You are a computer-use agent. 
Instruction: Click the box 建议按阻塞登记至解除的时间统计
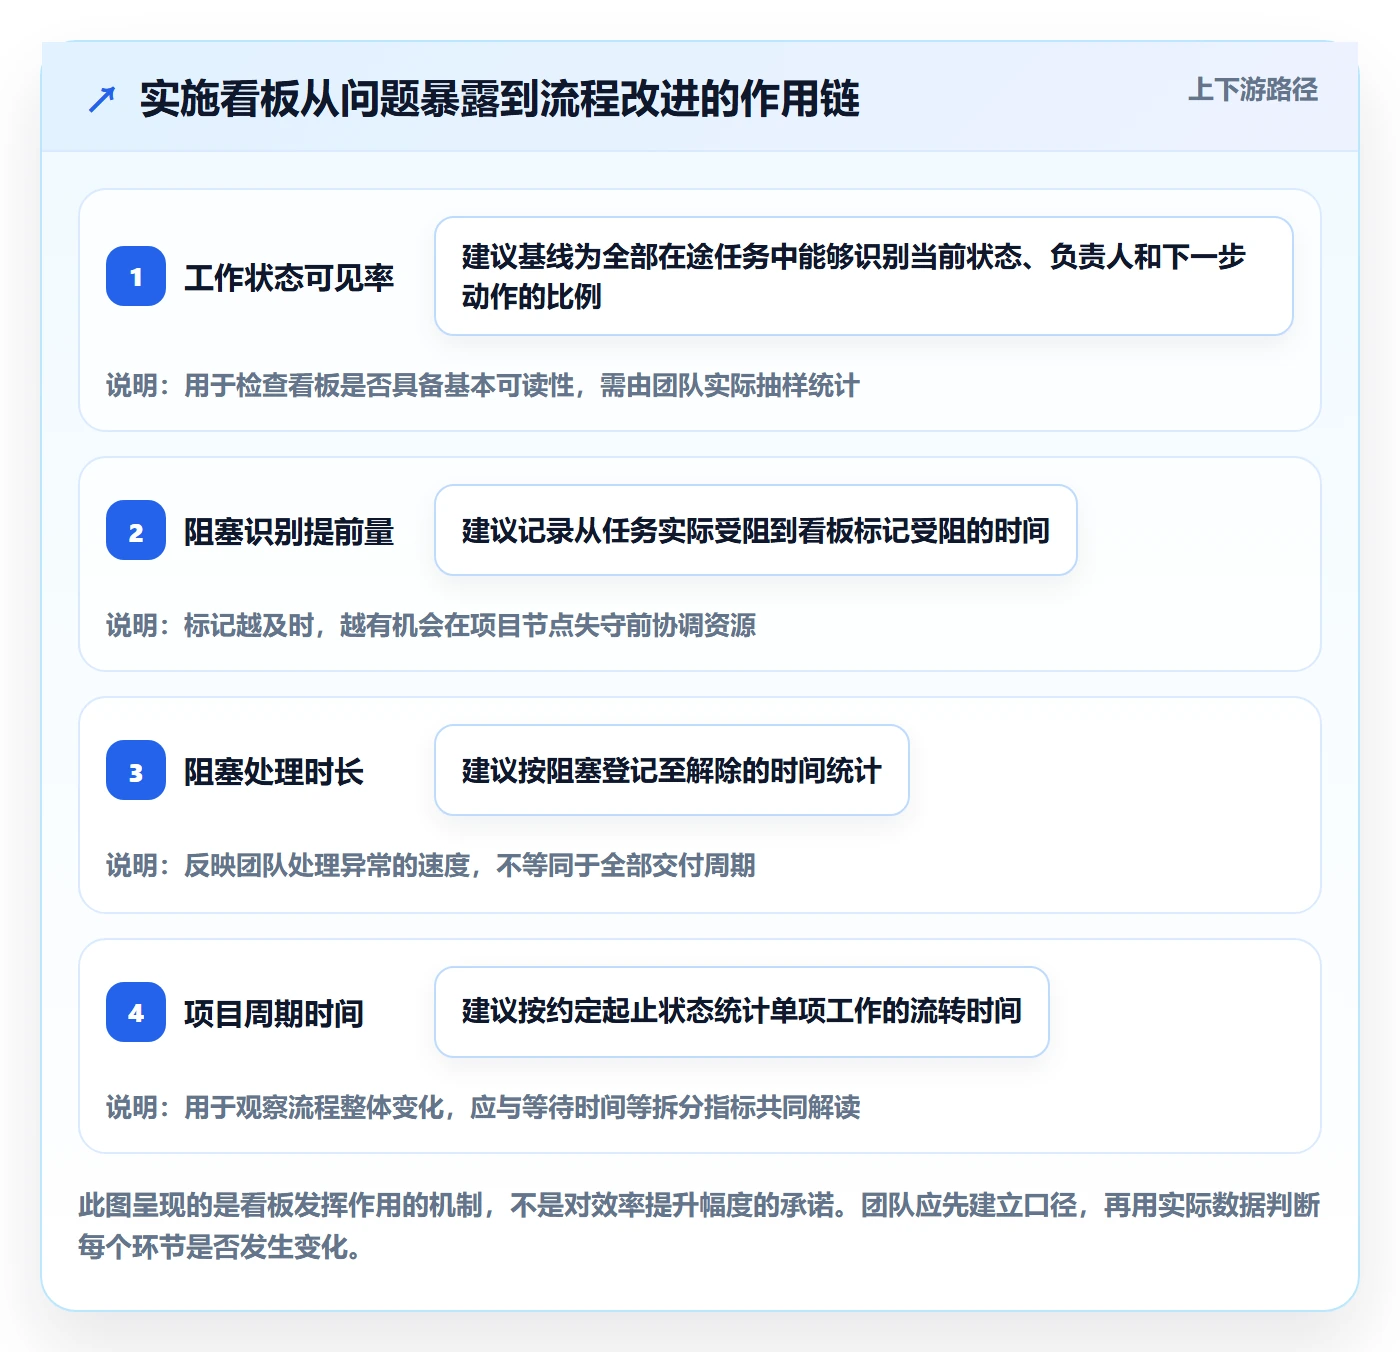672,770
